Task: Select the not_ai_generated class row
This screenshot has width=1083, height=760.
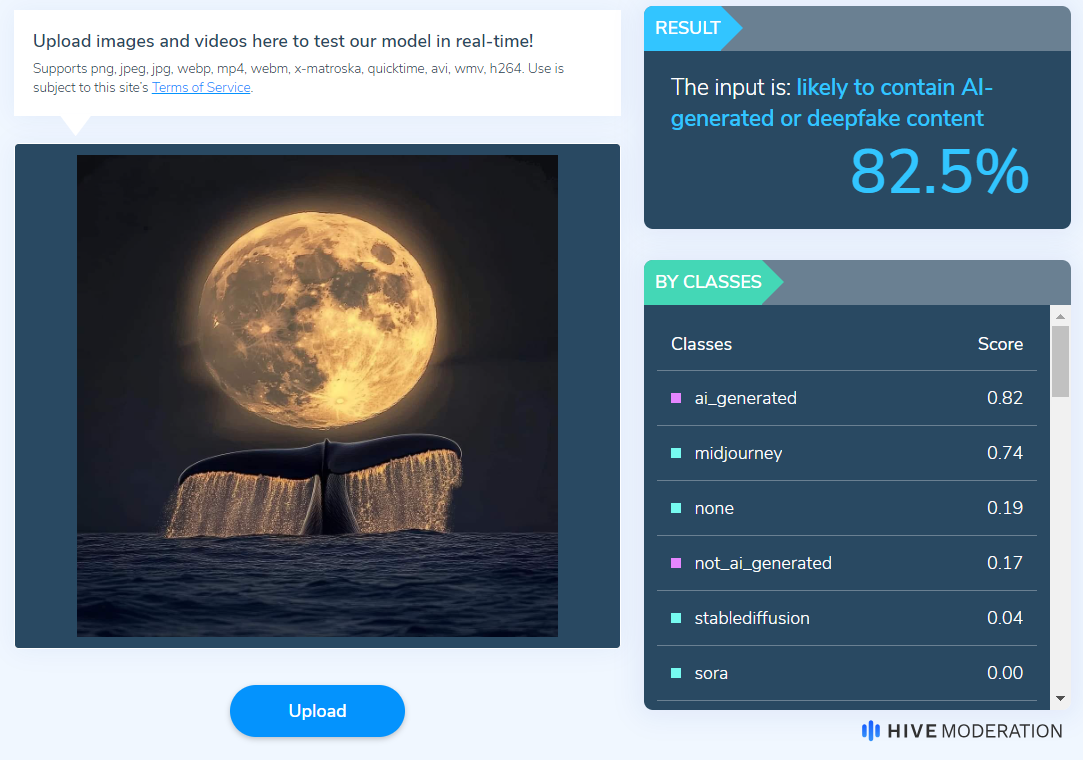Action: [847, 563]
